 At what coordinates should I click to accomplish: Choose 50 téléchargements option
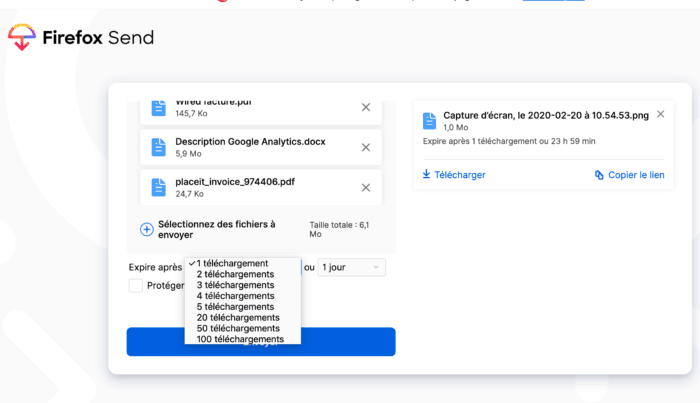point(237,328)
